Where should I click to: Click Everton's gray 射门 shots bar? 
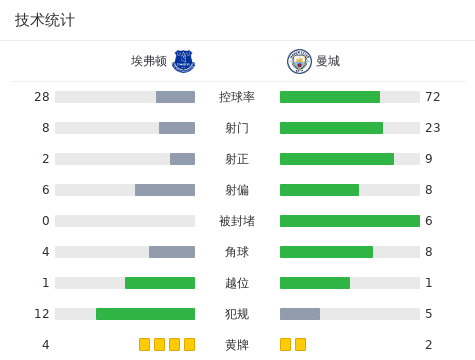[x=177, y=128]
